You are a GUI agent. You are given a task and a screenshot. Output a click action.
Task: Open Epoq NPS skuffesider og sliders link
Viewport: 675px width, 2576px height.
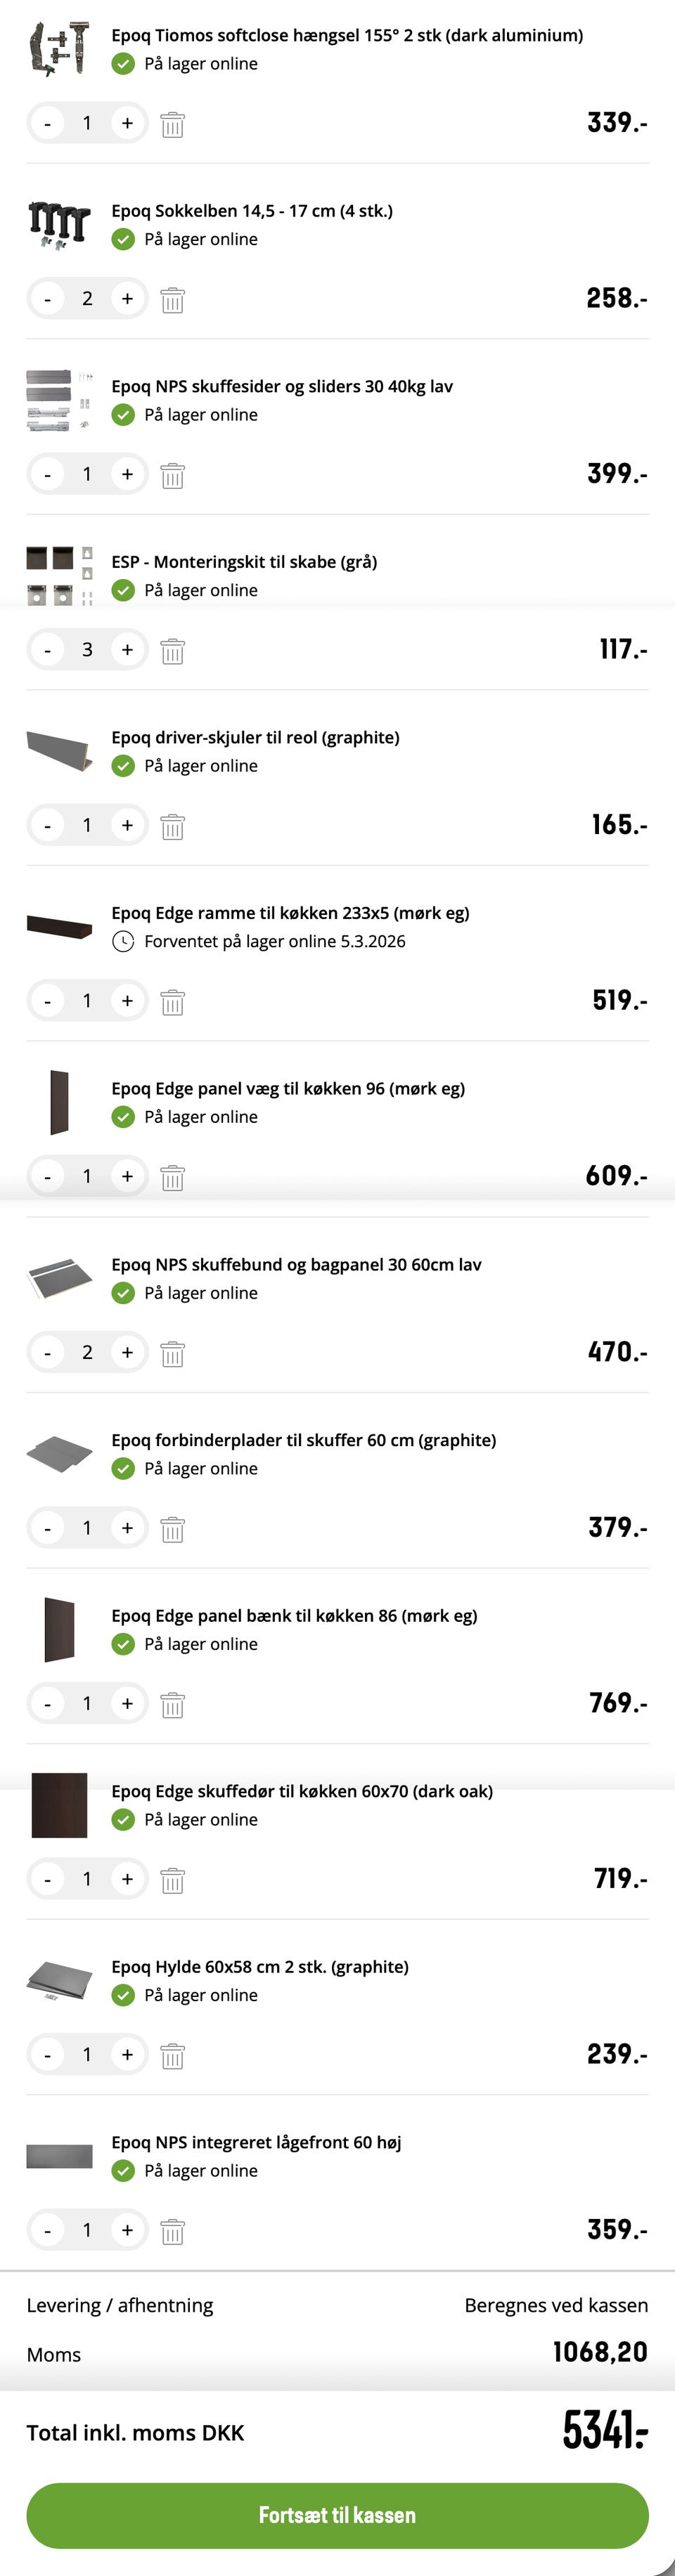pos(282,386)
